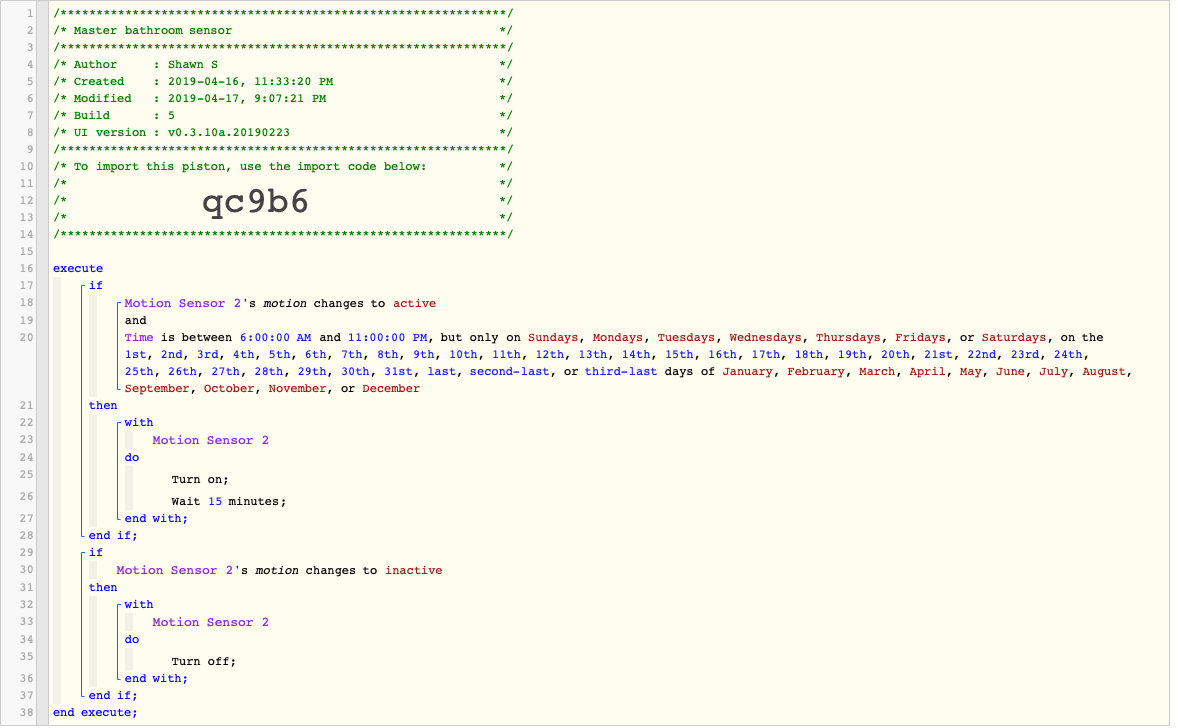The image size is (1178, 728).
Task: Click the 'Build : 5' comment line
Action: coord(282,115)
